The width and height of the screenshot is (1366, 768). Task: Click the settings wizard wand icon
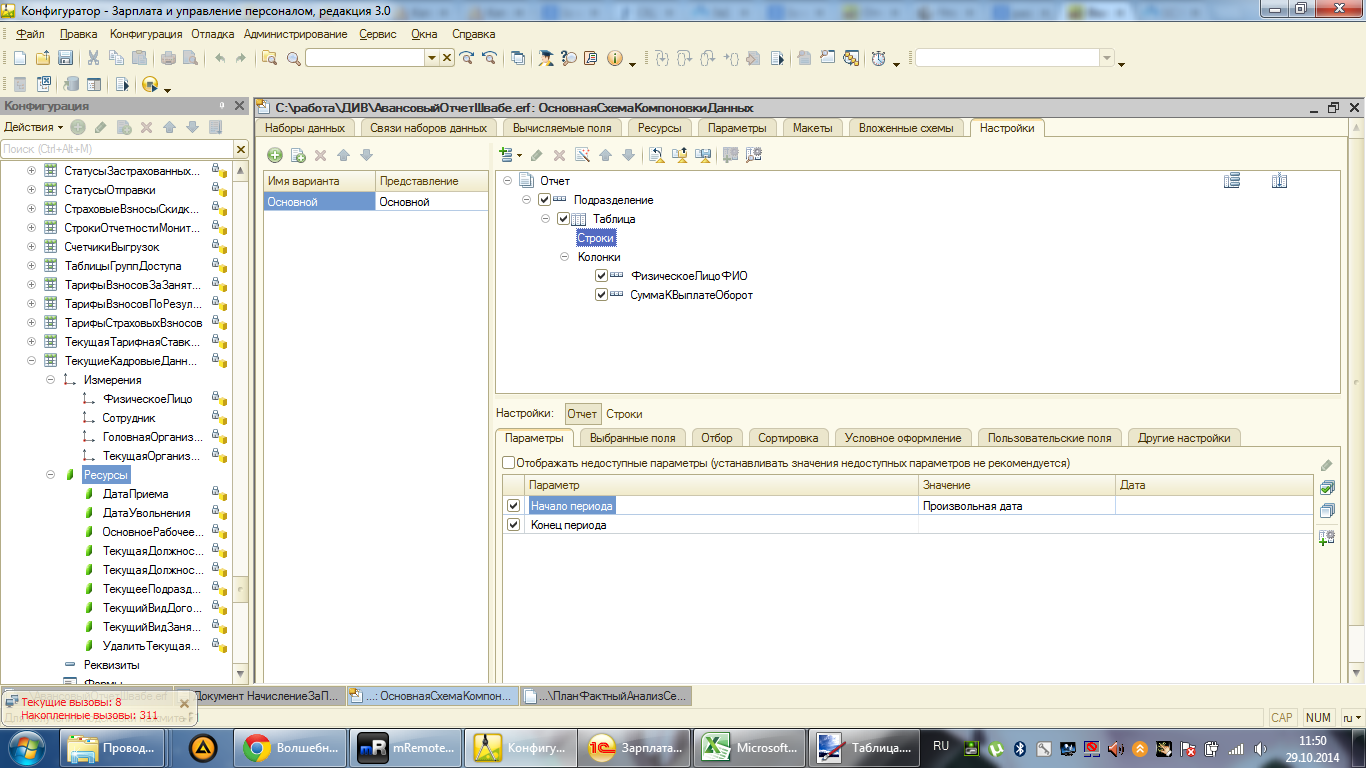(581, 155)
